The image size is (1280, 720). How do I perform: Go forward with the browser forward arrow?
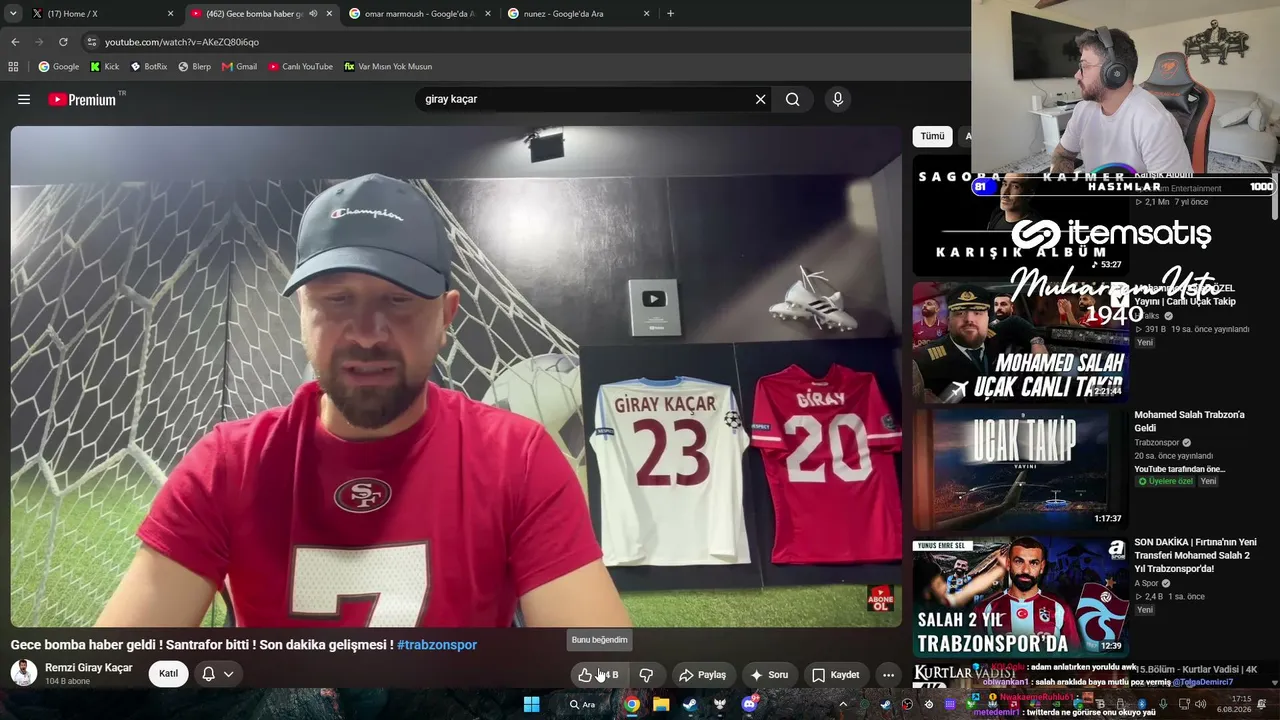click(x=39, y=42)
